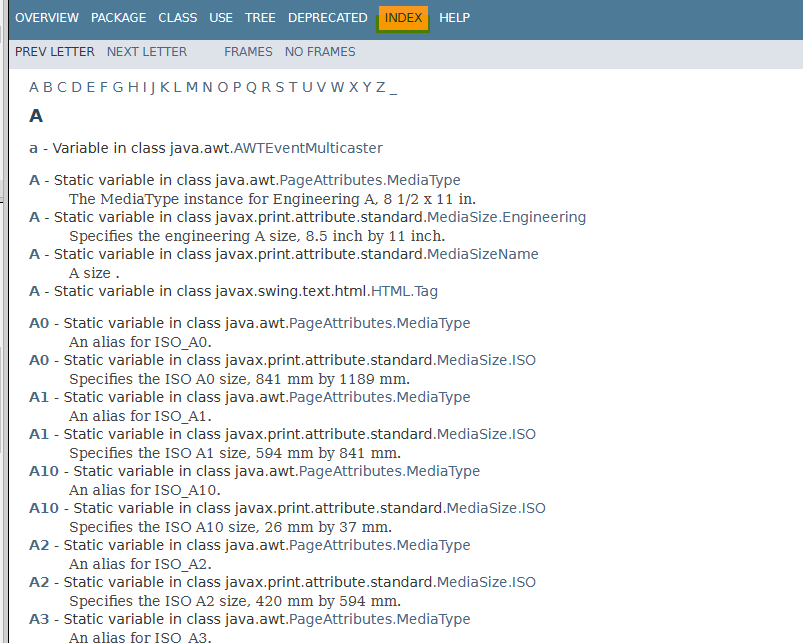Screen dimensions: 803x643
Task: Click the 'A size .' description text
Action: coord(94,273)
